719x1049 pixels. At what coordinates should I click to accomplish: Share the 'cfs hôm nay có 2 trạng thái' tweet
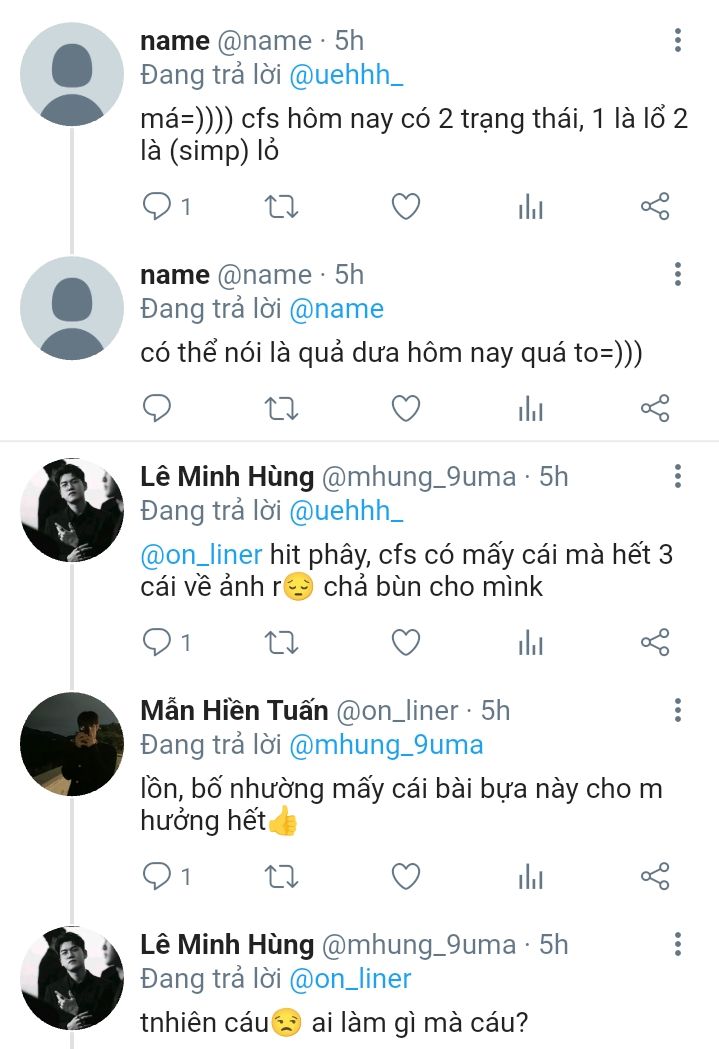[654, 207]
